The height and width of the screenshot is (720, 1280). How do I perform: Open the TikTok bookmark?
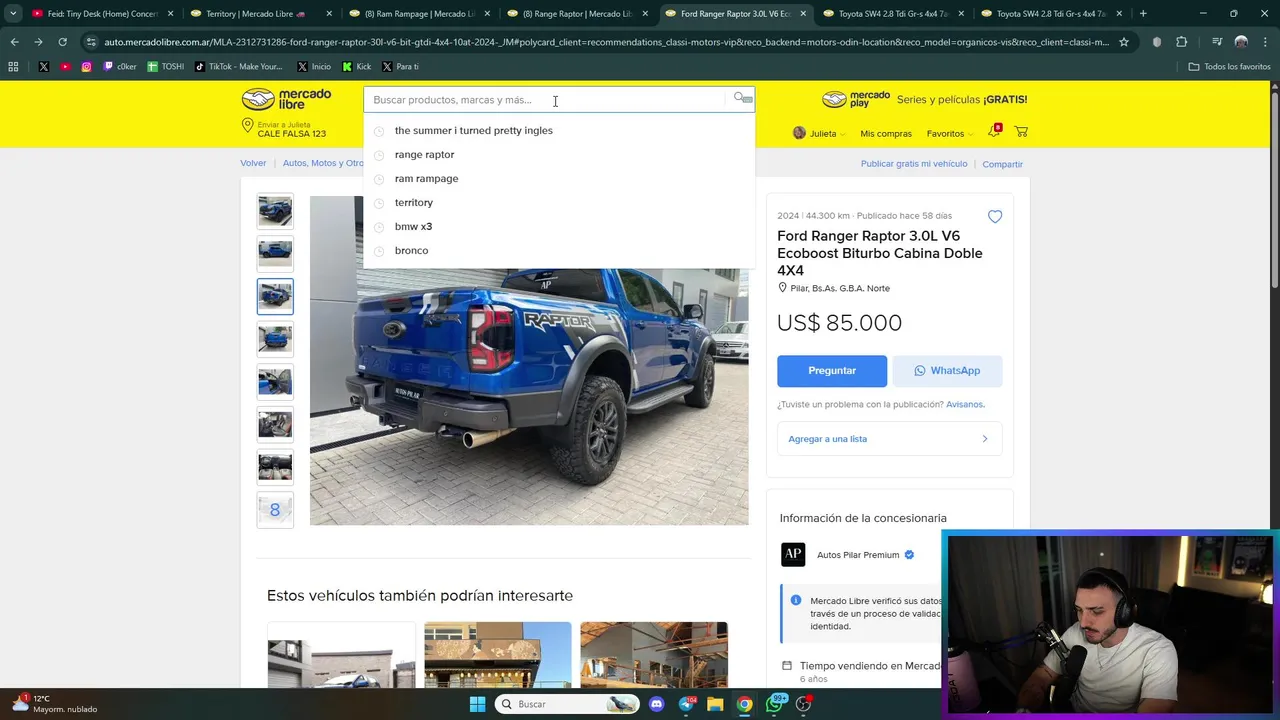coord(239,66)
